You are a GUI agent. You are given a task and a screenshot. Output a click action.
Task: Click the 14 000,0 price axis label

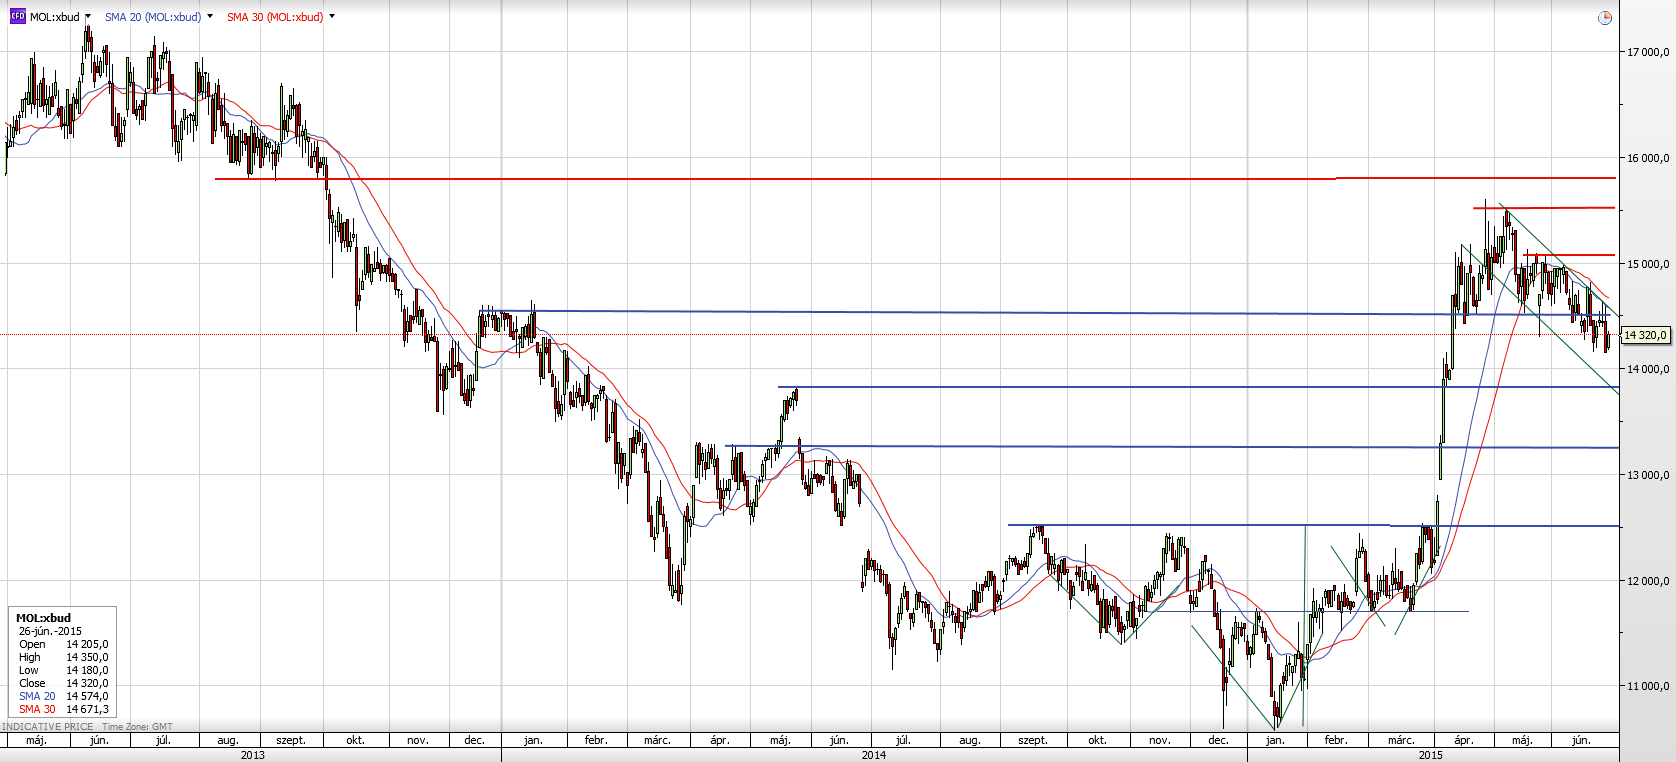point(1647,369)
